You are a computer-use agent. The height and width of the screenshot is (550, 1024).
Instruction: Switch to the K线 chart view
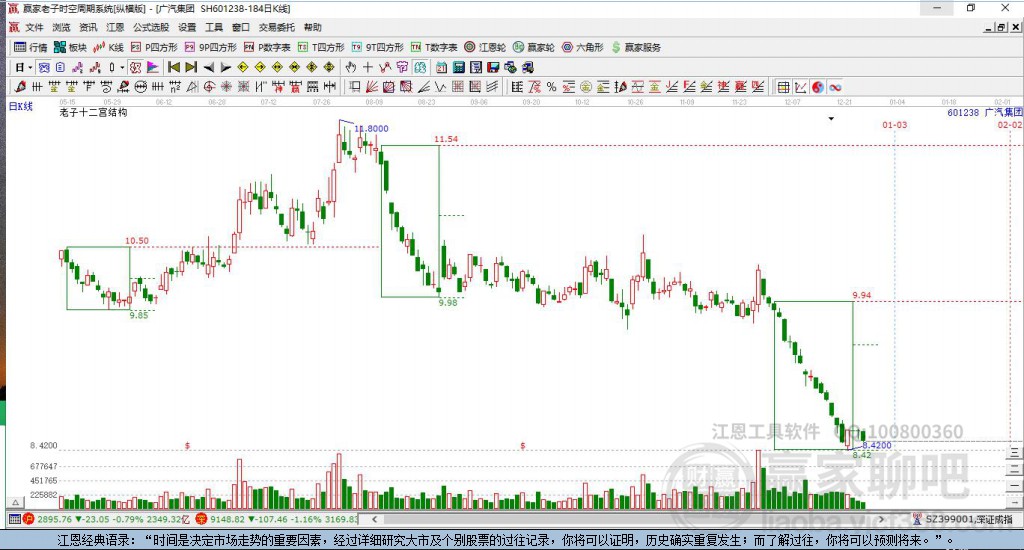tap(108, 47)
